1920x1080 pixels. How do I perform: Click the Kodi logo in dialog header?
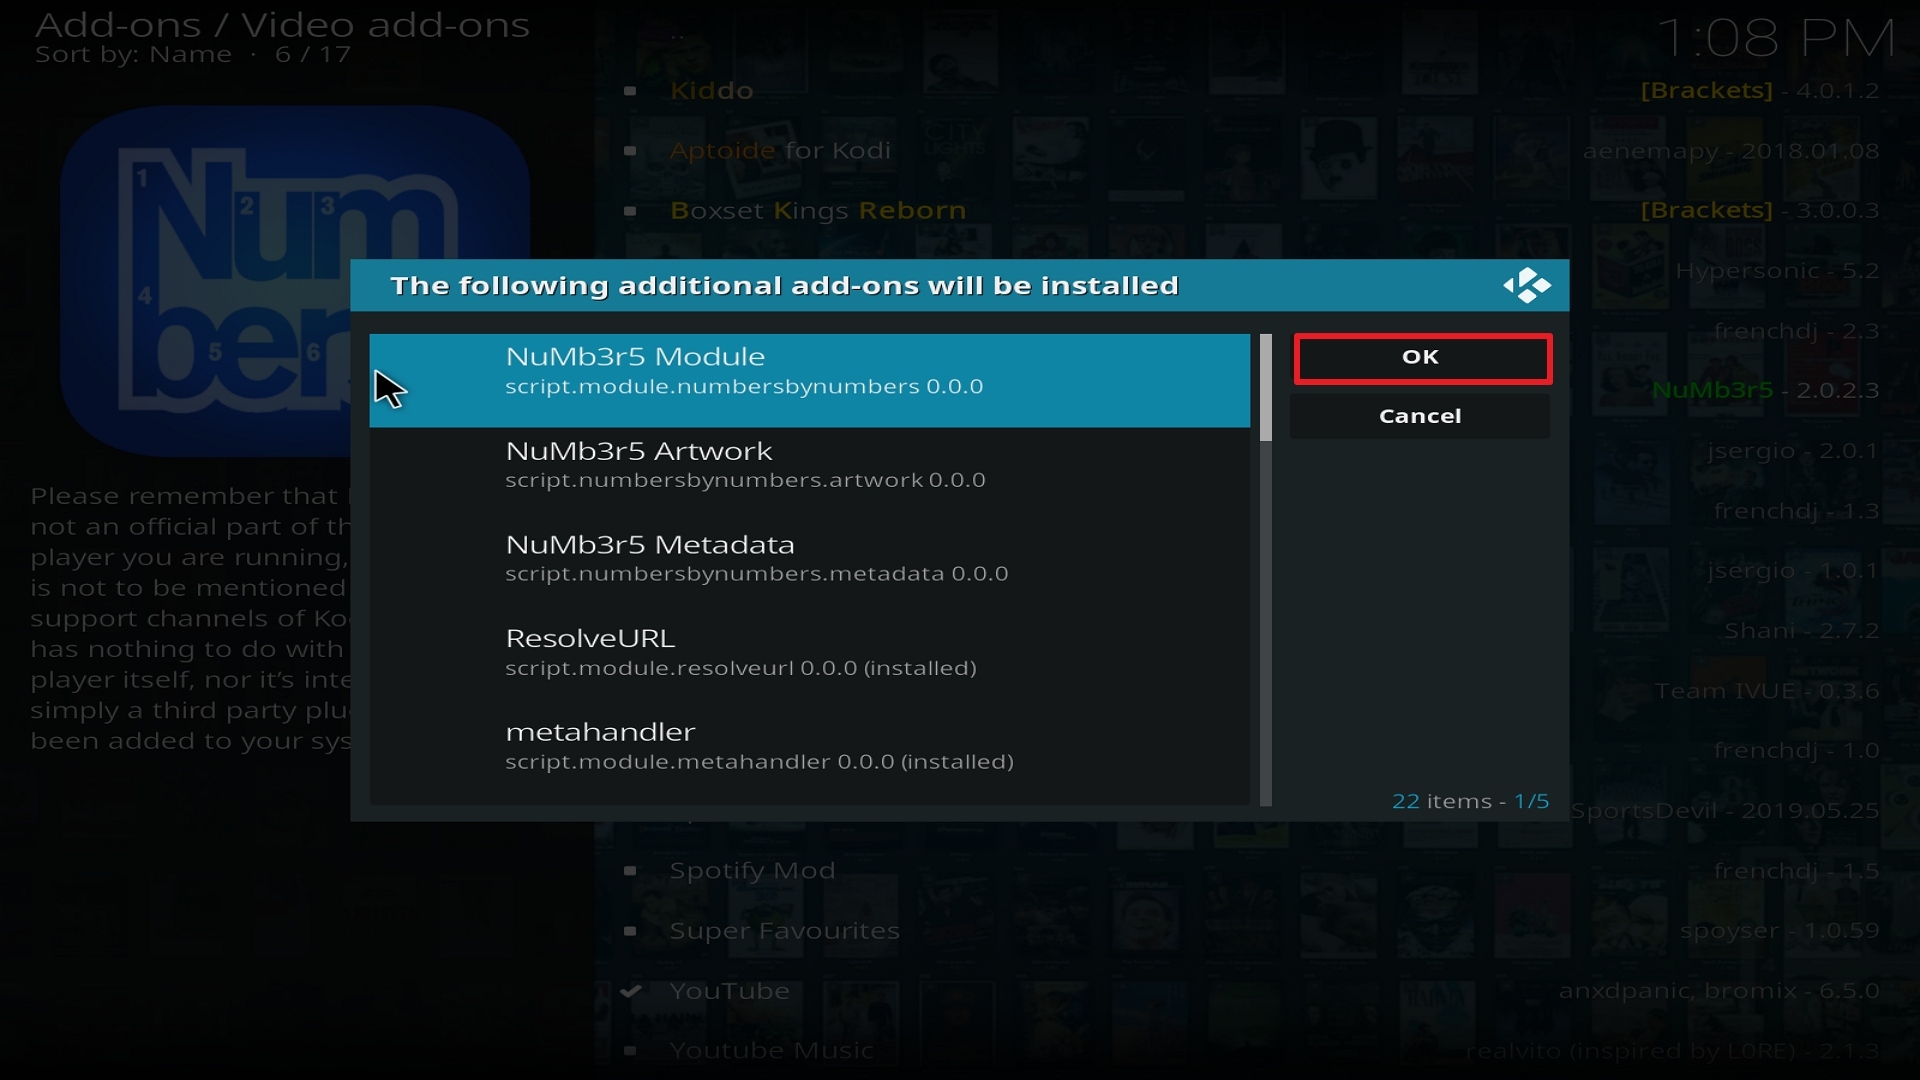[x=1526, y=286]
